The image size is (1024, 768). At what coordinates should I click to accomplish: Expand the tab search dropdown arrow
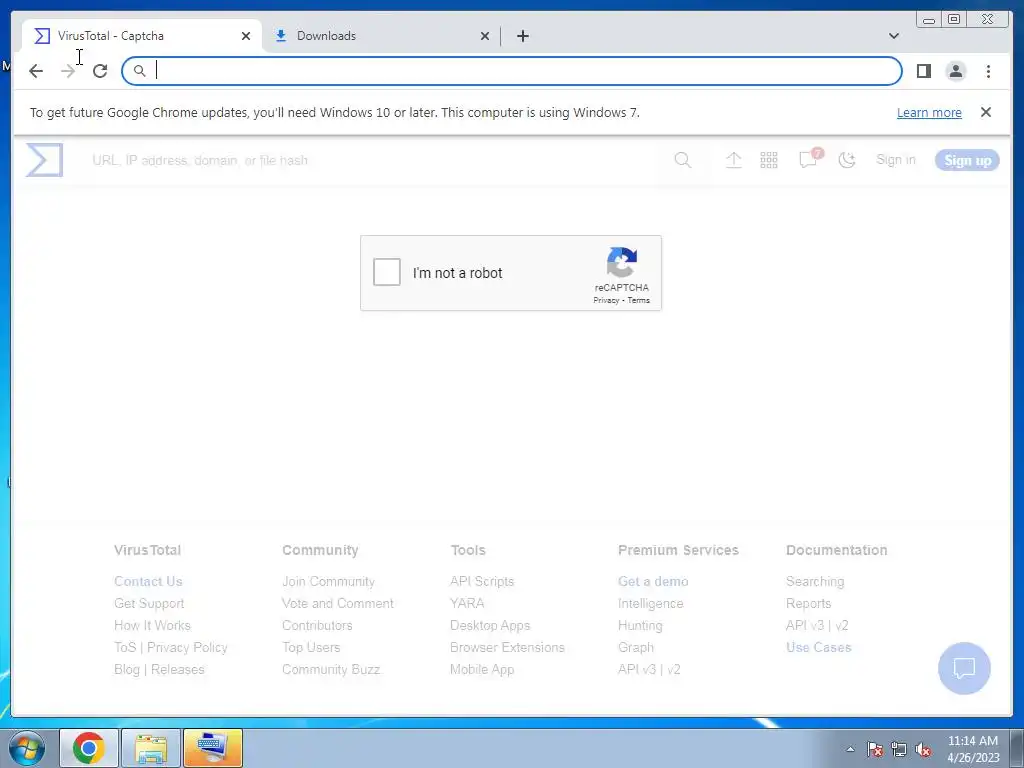click(893, 36)
